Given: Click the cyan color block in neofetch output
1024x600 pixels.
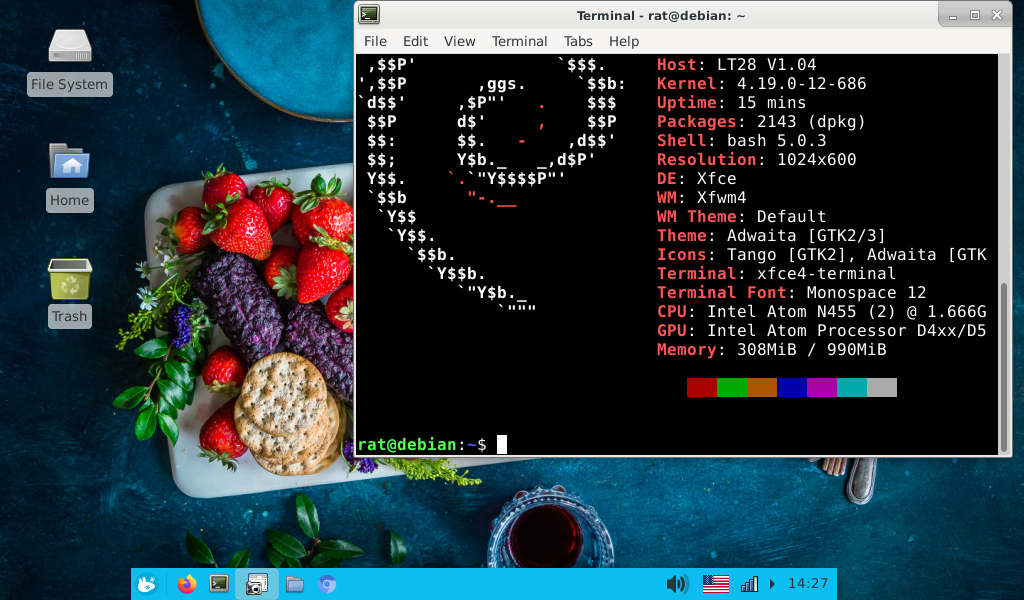Looking at the screenshot, I should pyautogui.click(x=852, y=387).
